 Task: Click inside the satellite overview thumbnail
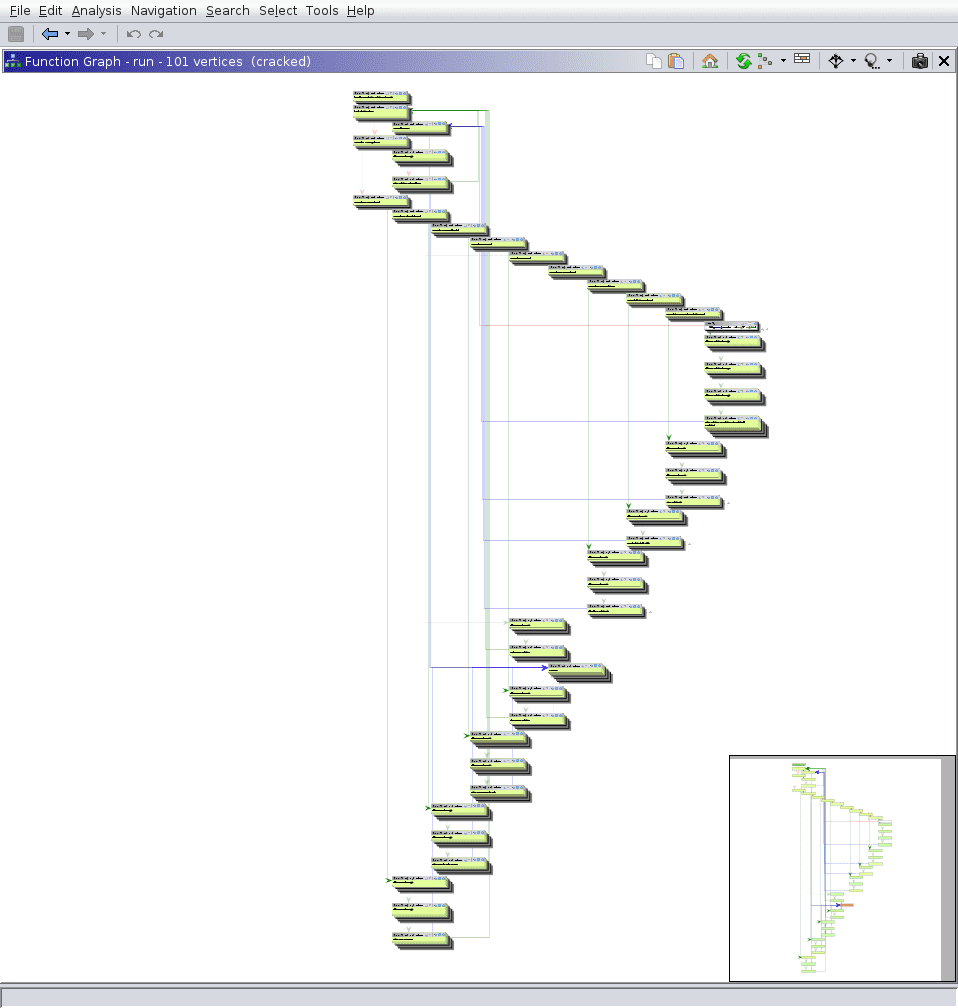pyautogui.click(x=835, y=867)
